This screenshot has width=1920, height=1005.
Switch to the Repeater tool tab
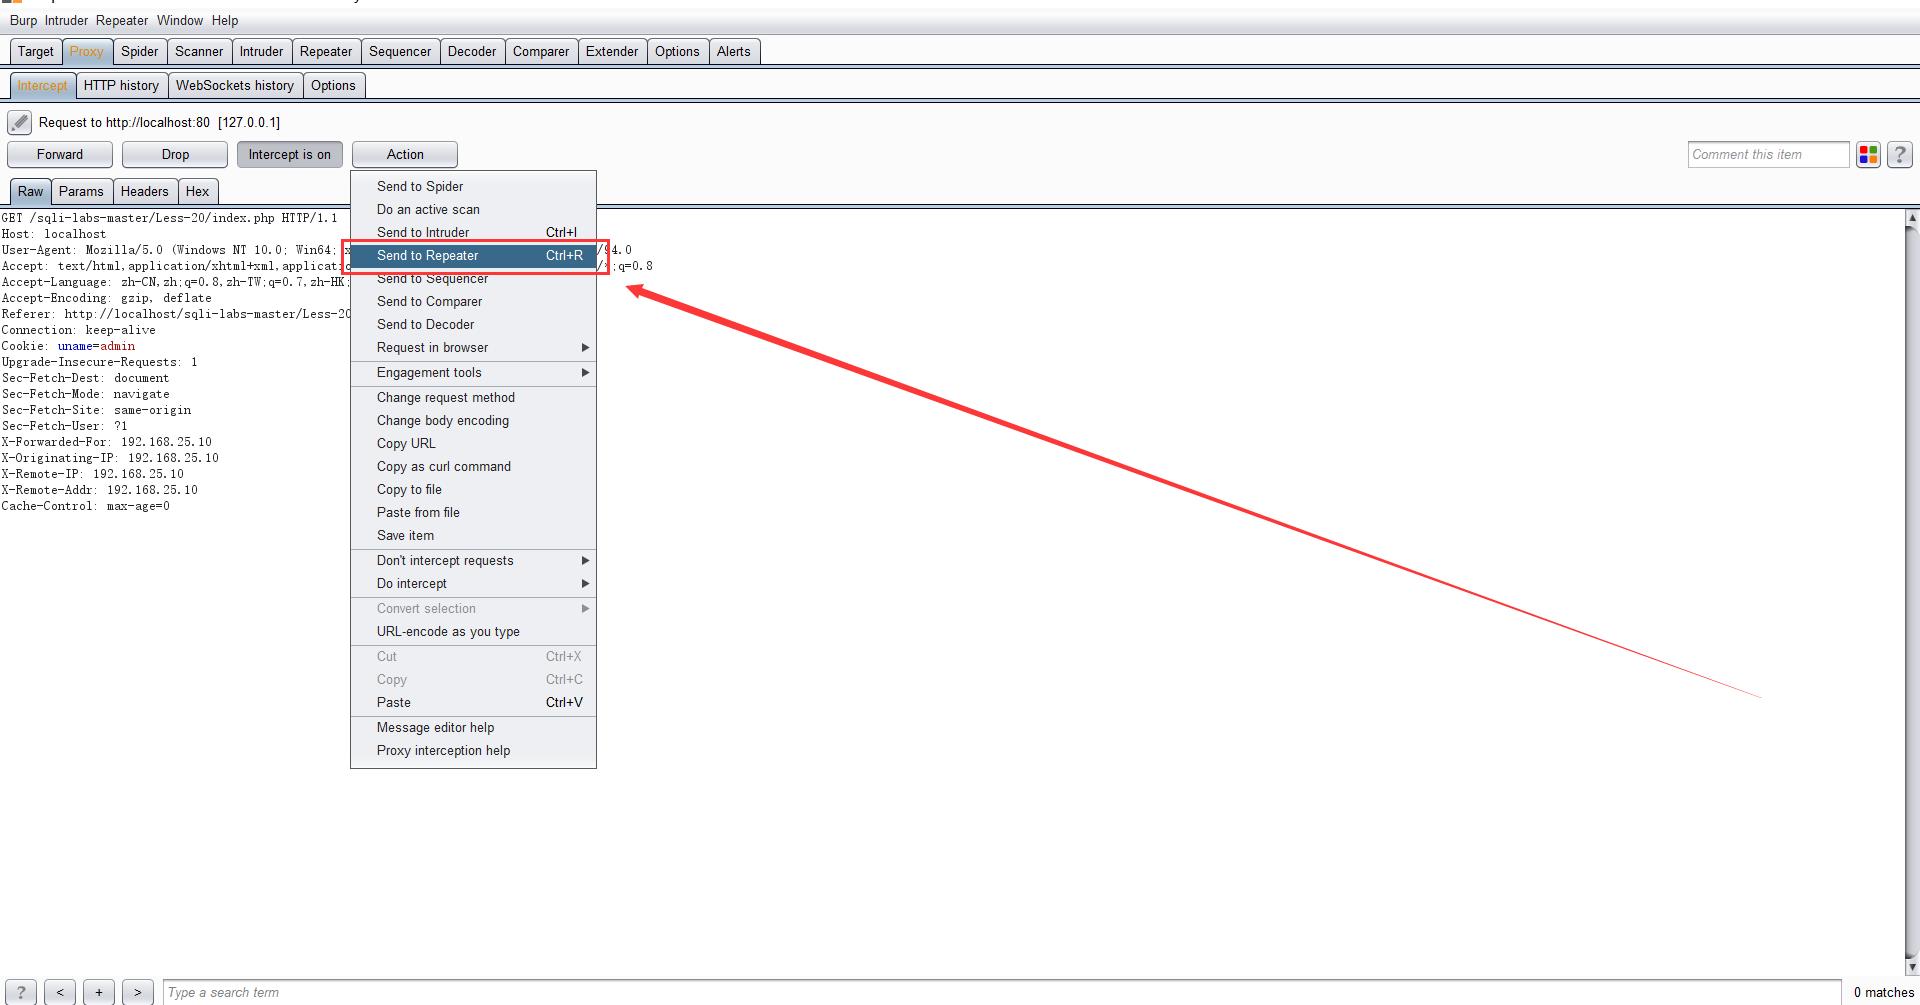(x=326, y=52)
